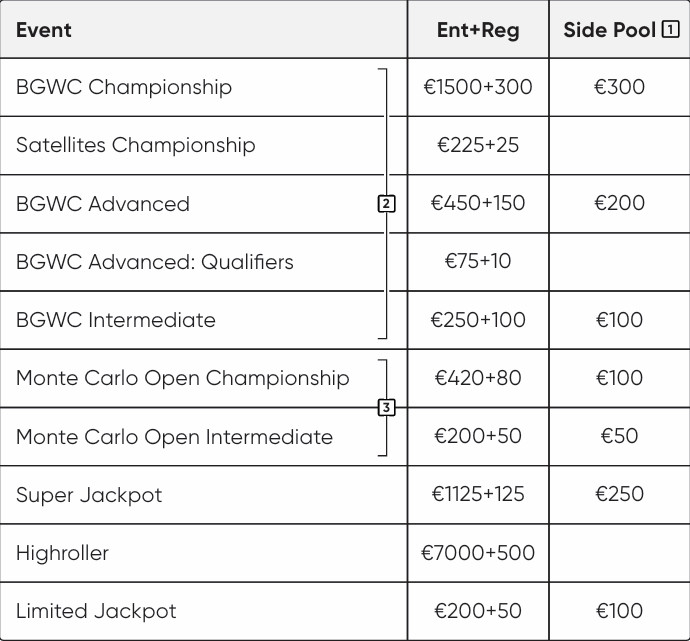This screenshot has width=690, height=641.
Task: Click footnote 1 icon beside Side Pool
Action: (x=670, y=29)
